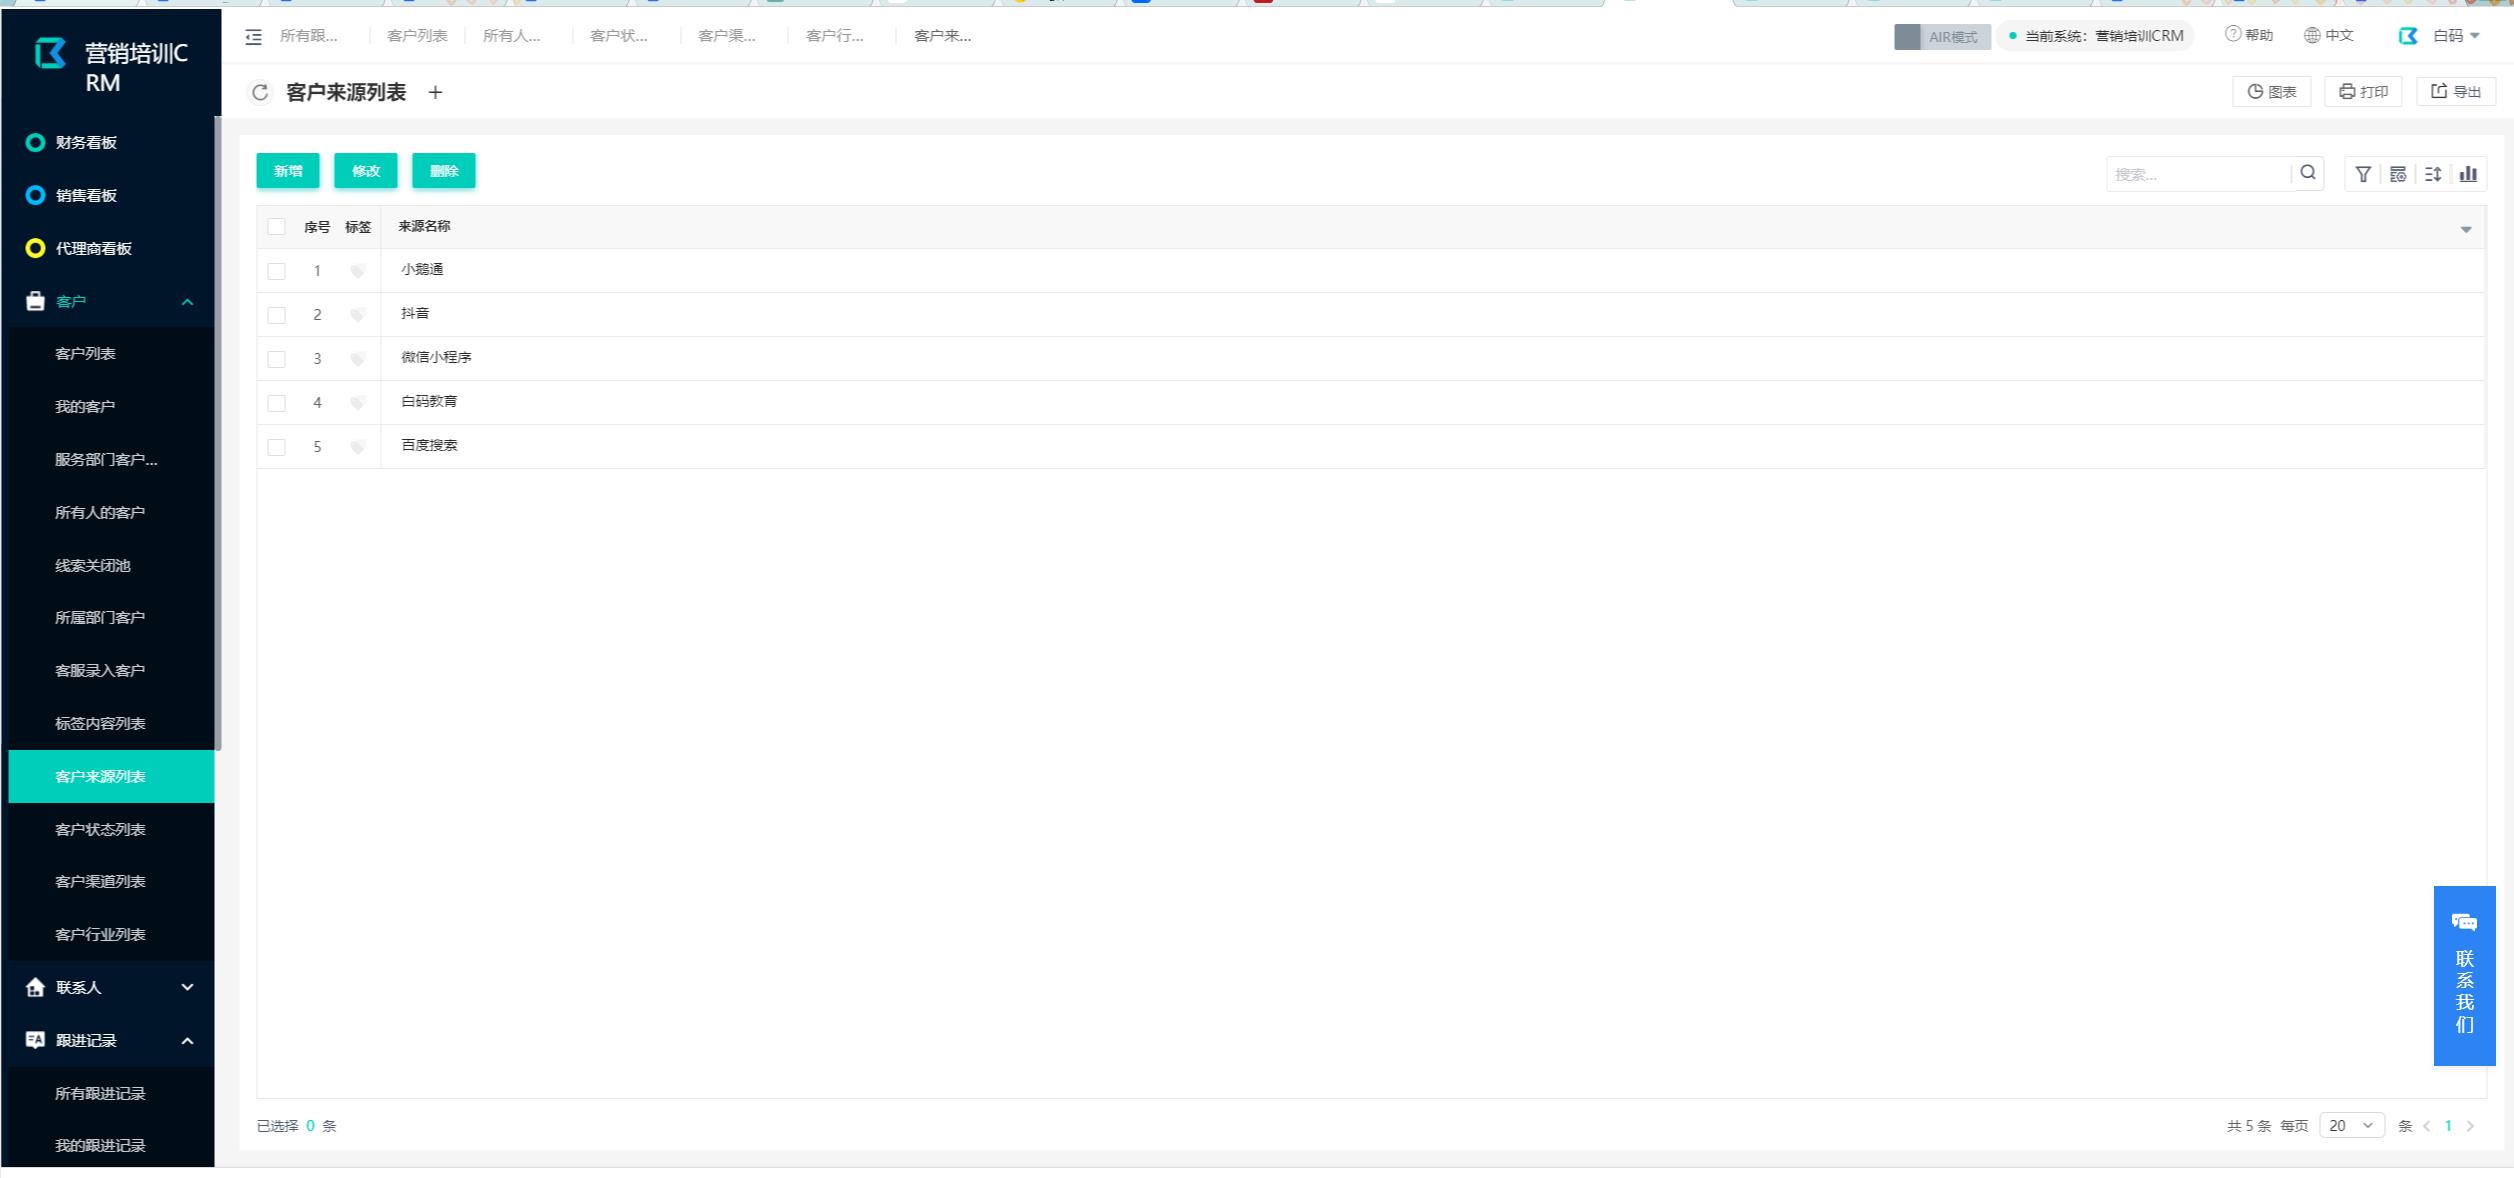This screenshot has height=1178, width=2514.
Task: Click the search magnifier icon
Action: tap(2307, 173)
